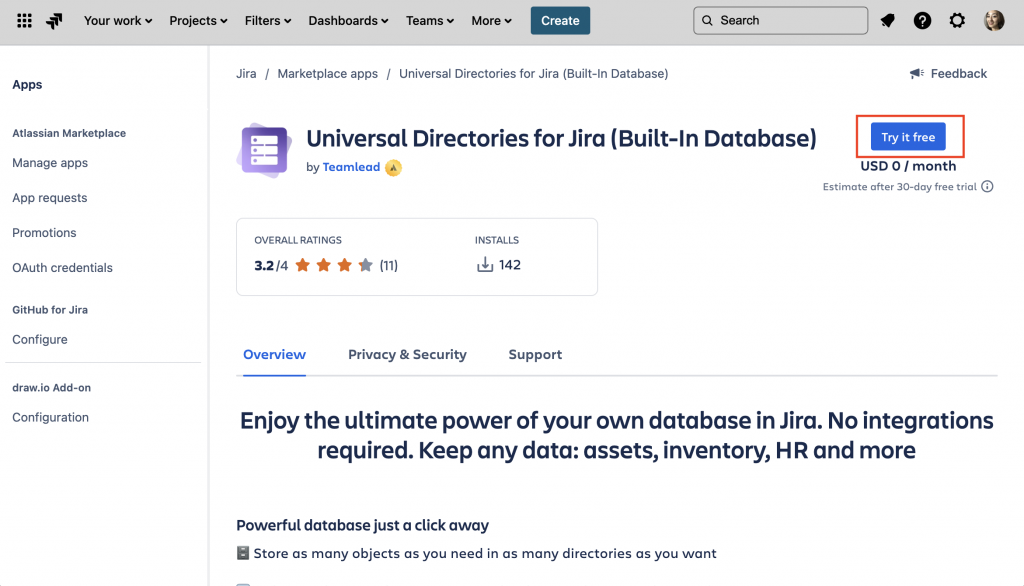
Task: Open the Filters dropdown
Action: pyautogui.click(x=268, y=21)
